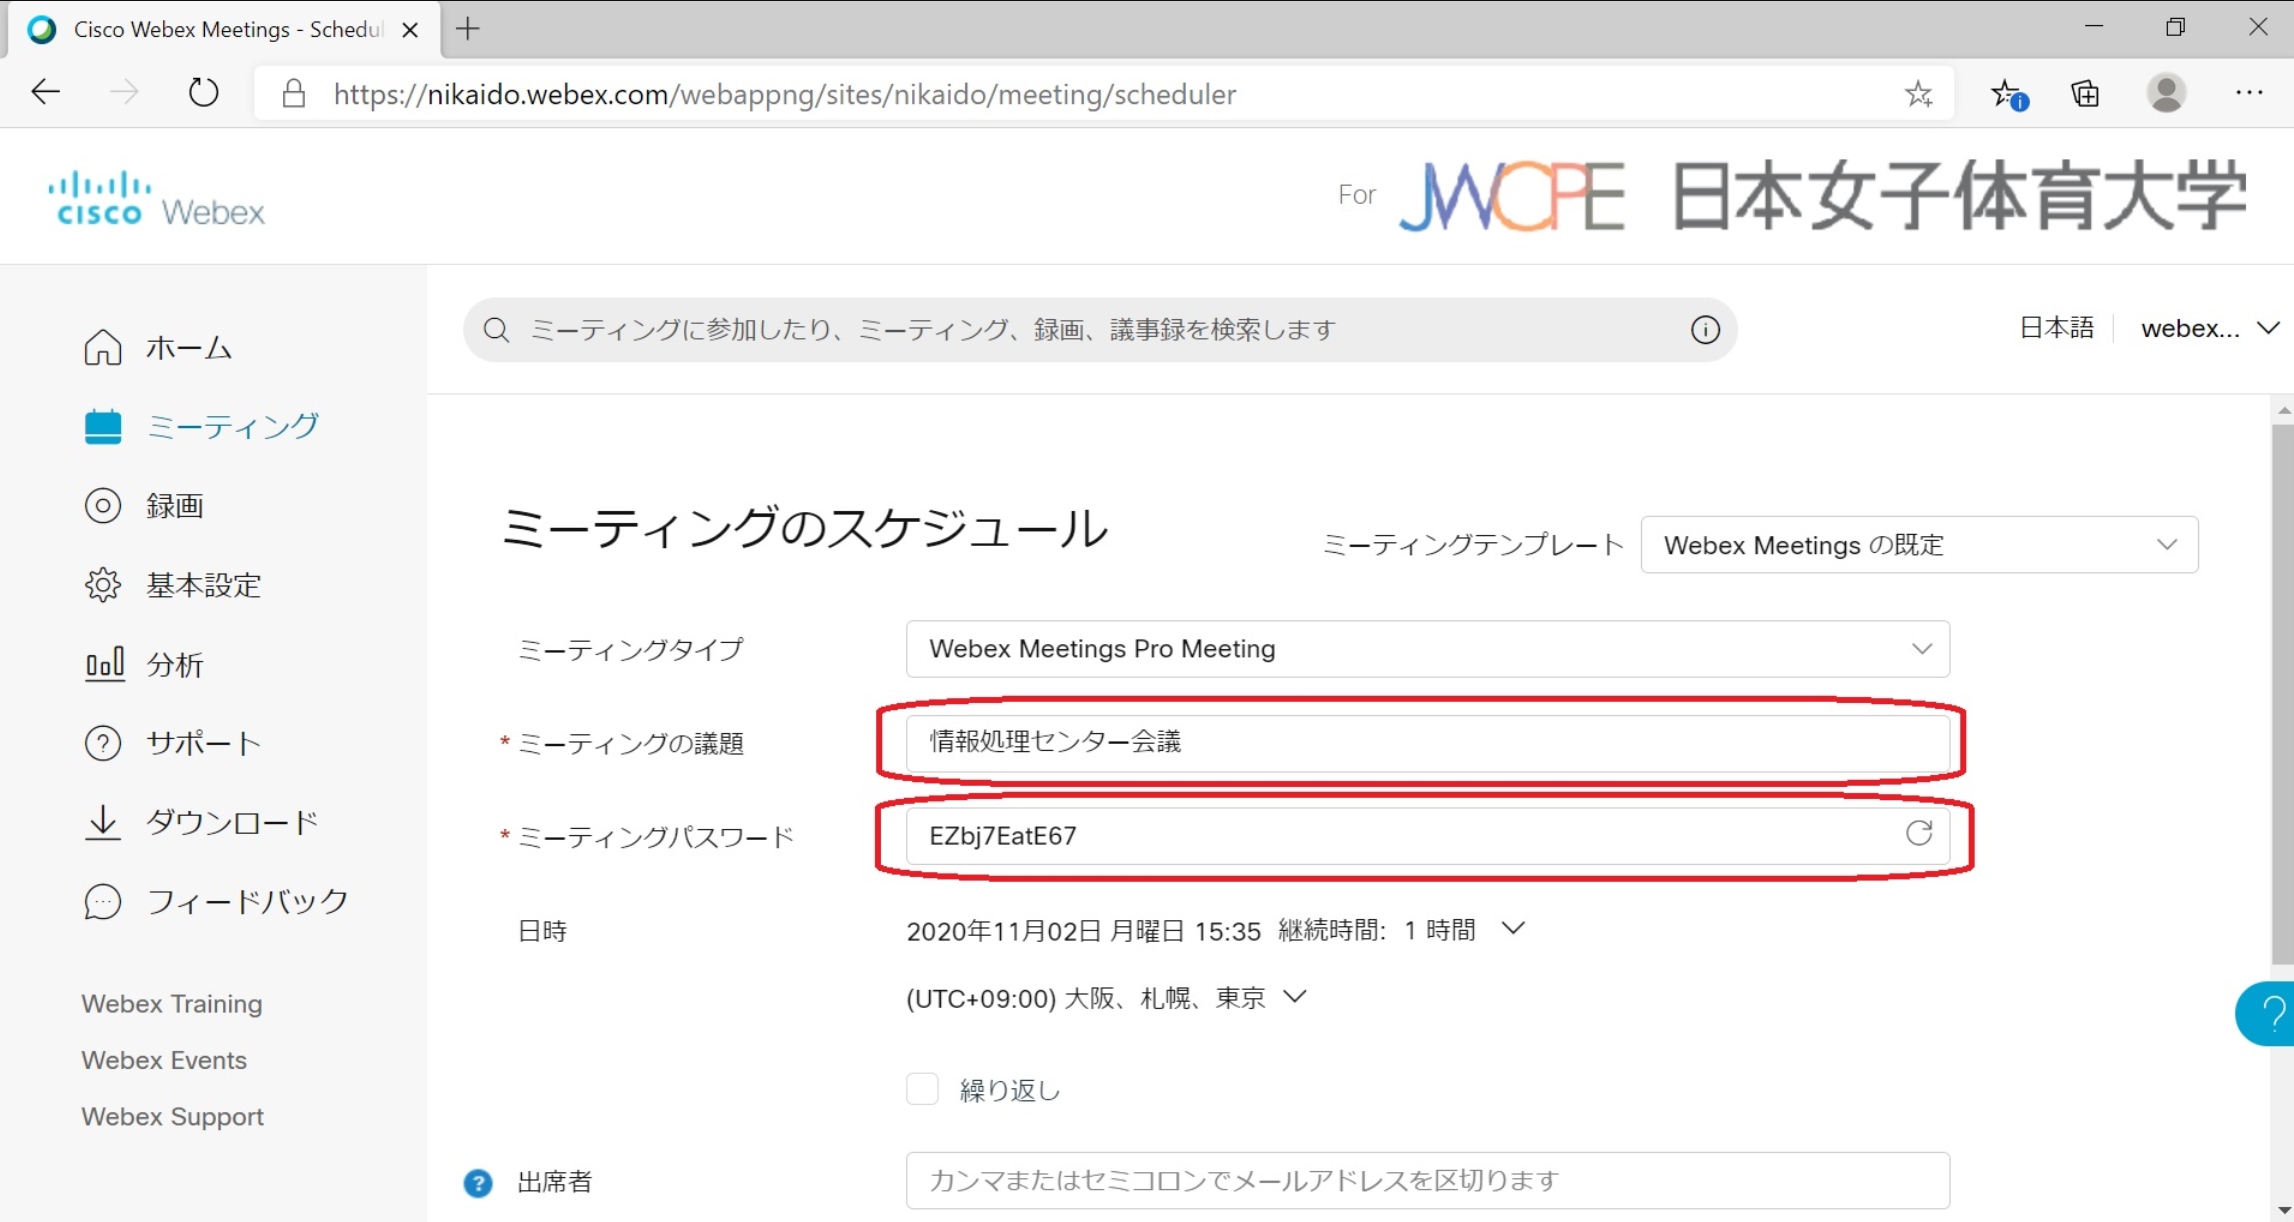The image size is (2294, 1222).
Task: Open 録画 recordings in sidebar
Action: pos(144,505)
